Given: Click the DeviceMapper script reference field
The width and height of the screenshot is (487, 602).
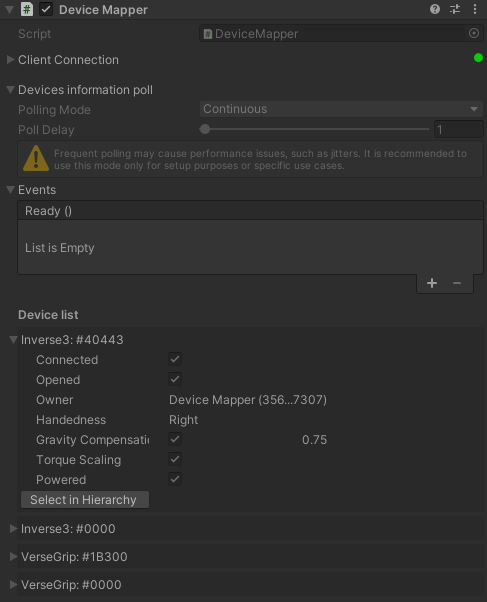Looking at the screenshot, I should [x=341, y=34].
